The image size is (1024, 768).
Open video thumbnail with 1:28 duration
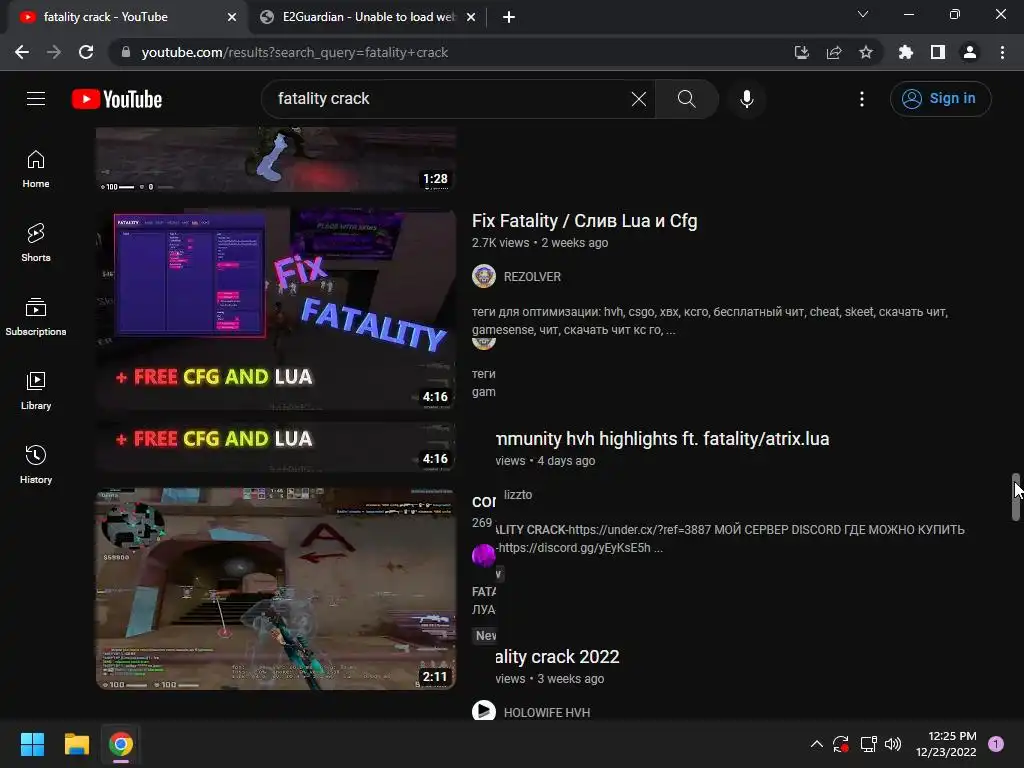click(x=276, y=160)
